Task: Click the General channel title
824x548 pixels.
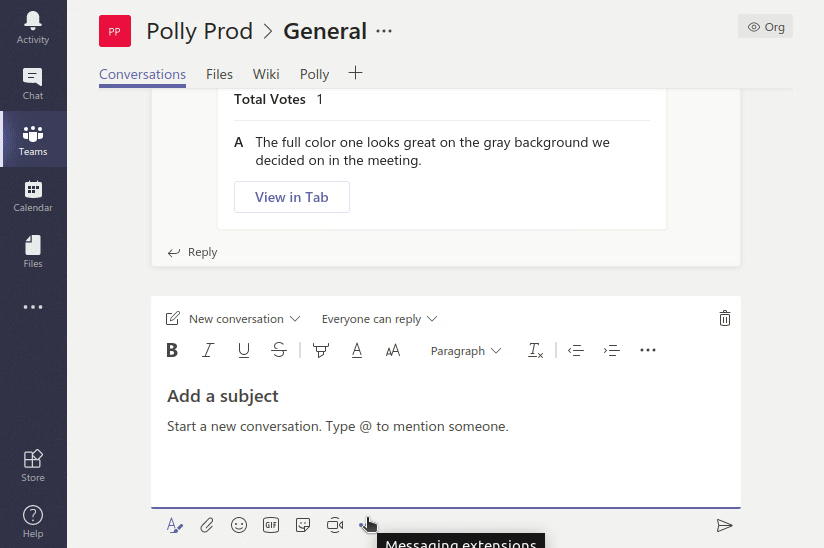Action: (325, 31)
